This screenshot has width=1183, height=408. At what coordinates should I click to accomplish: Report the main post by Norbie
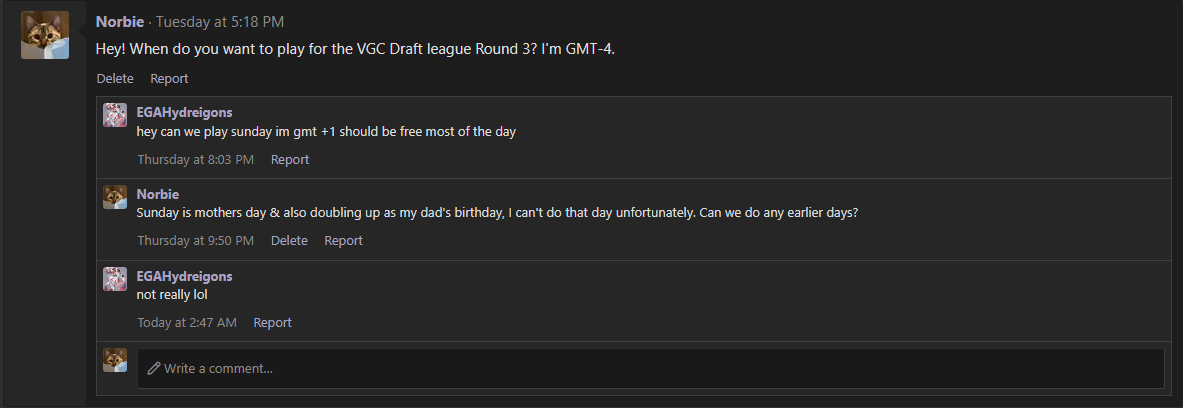coord(169,78)
